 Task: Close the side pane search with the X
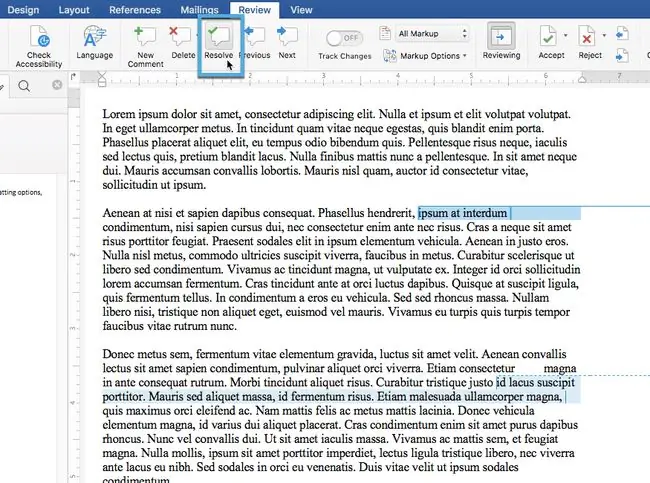[57, 85]
